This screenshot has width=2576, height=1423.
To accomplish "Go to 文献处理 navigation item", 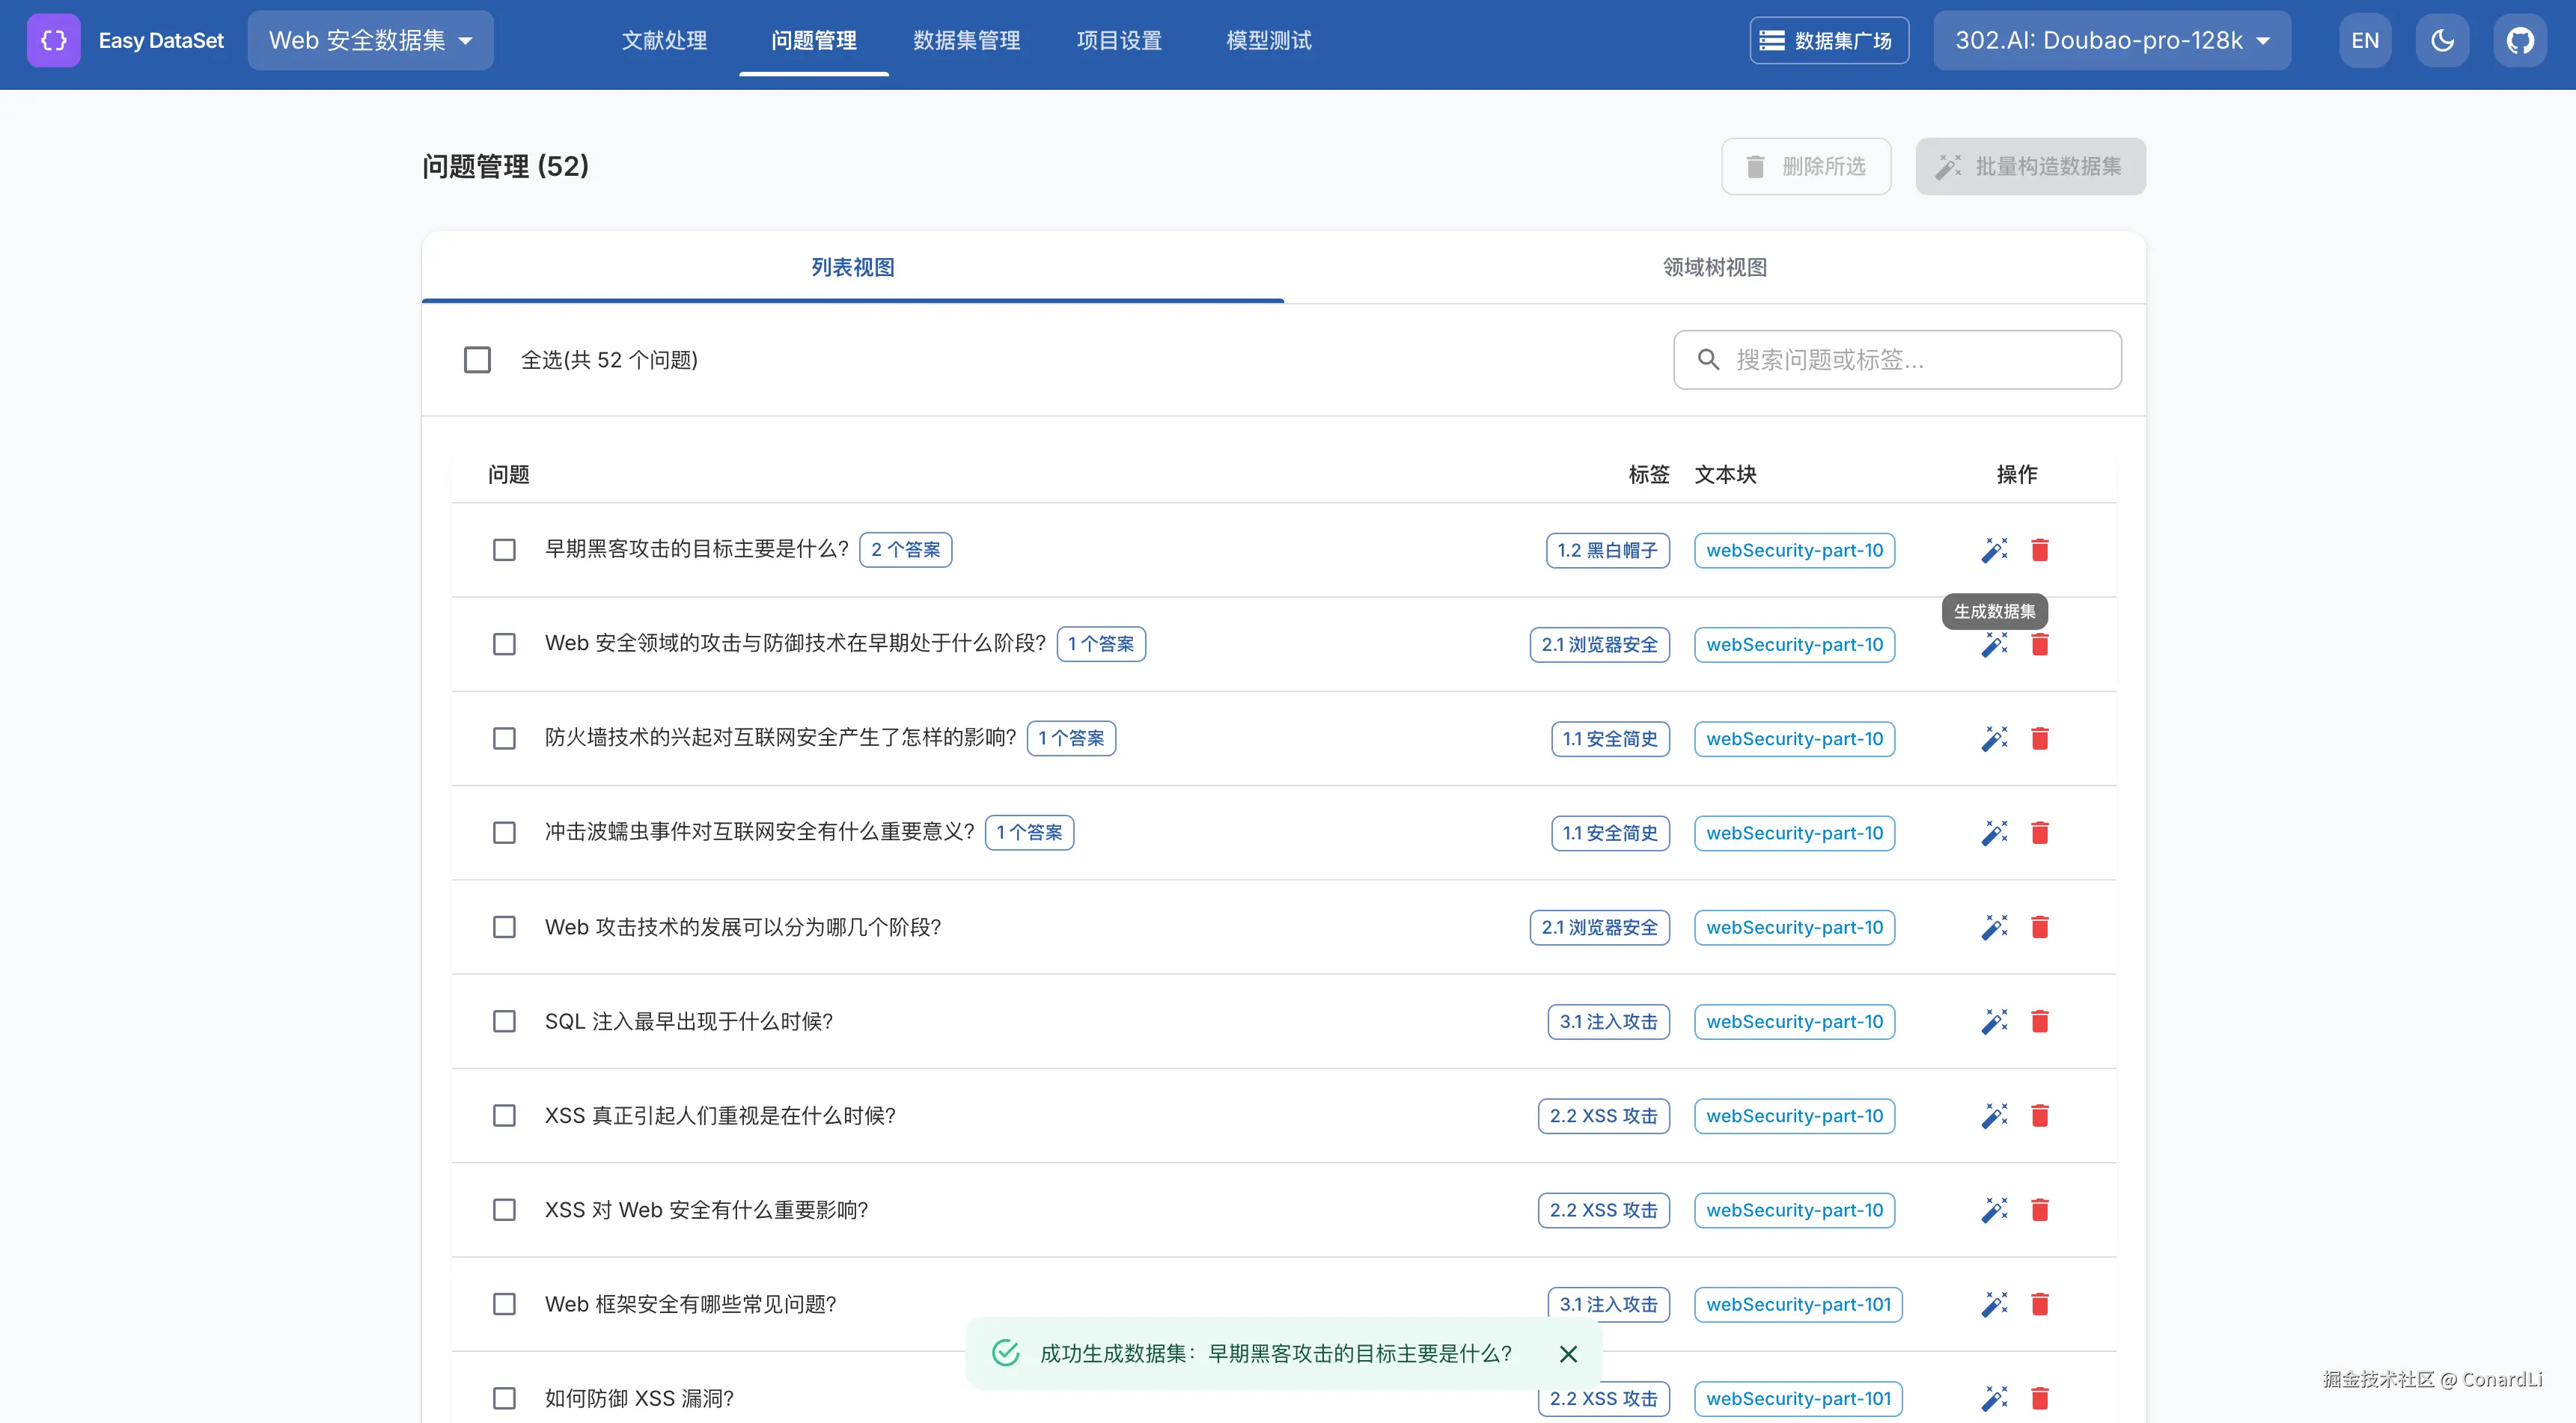I will pos(664,40).
